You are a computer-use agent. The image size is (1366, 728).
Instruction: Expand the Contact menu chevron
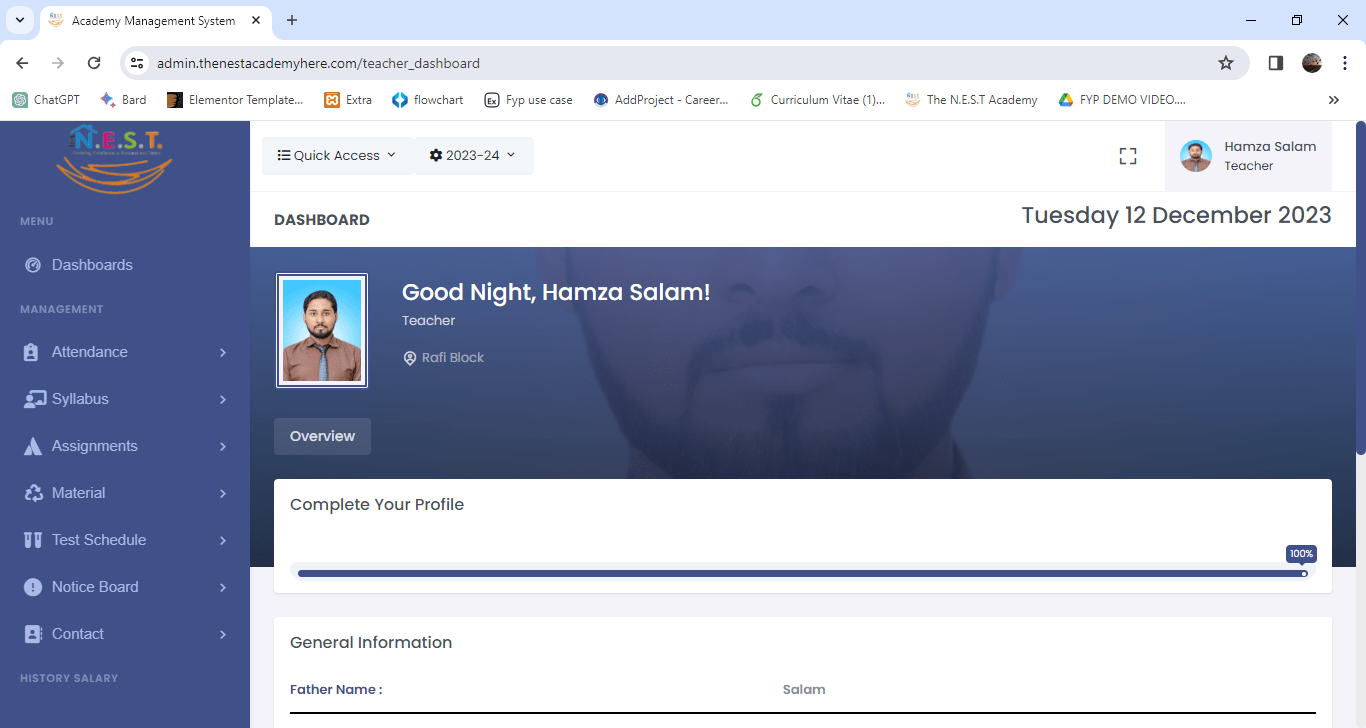point(222,634)
